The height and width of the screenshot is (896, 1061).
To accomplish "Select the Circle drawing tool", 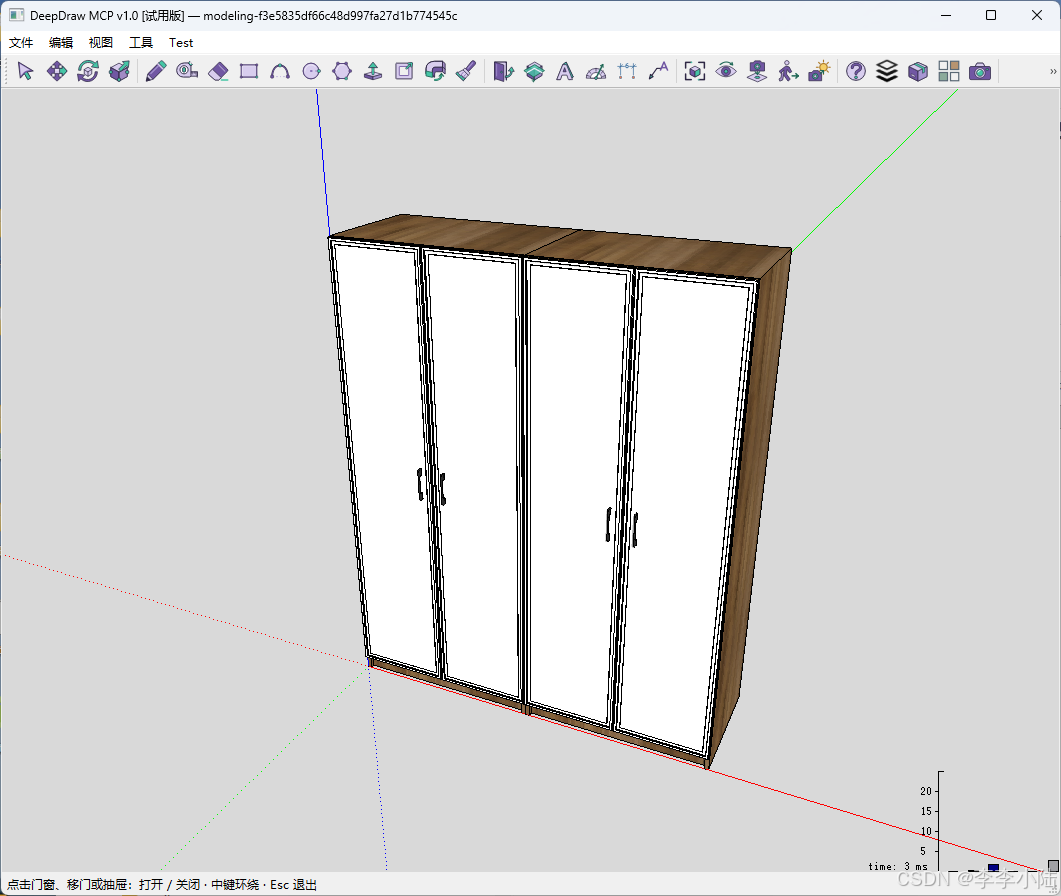I will [311, 71].
